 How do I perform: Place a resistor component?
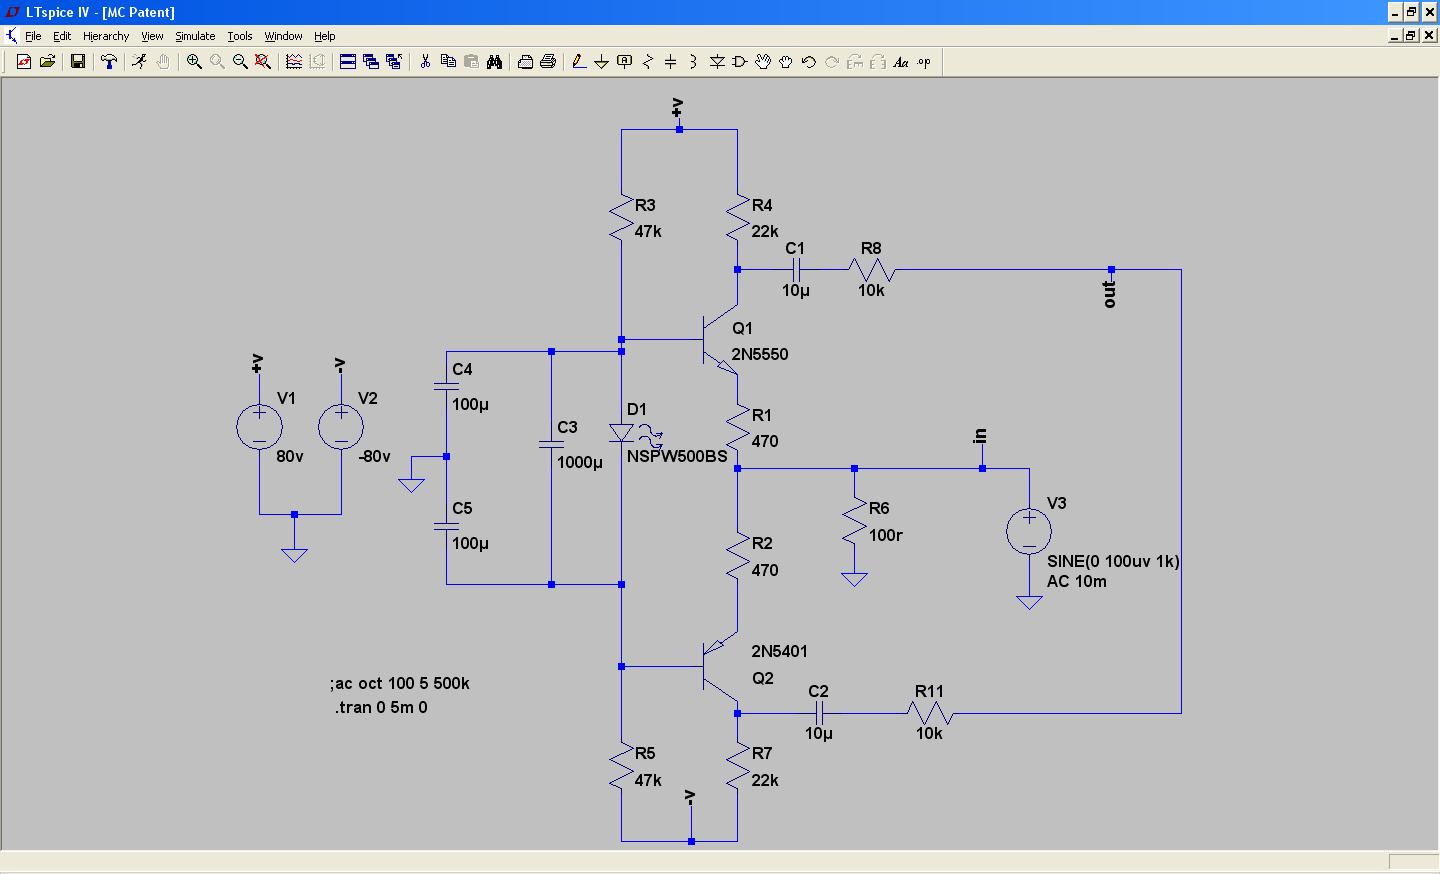pyautogui.click(x=647, y=62)
